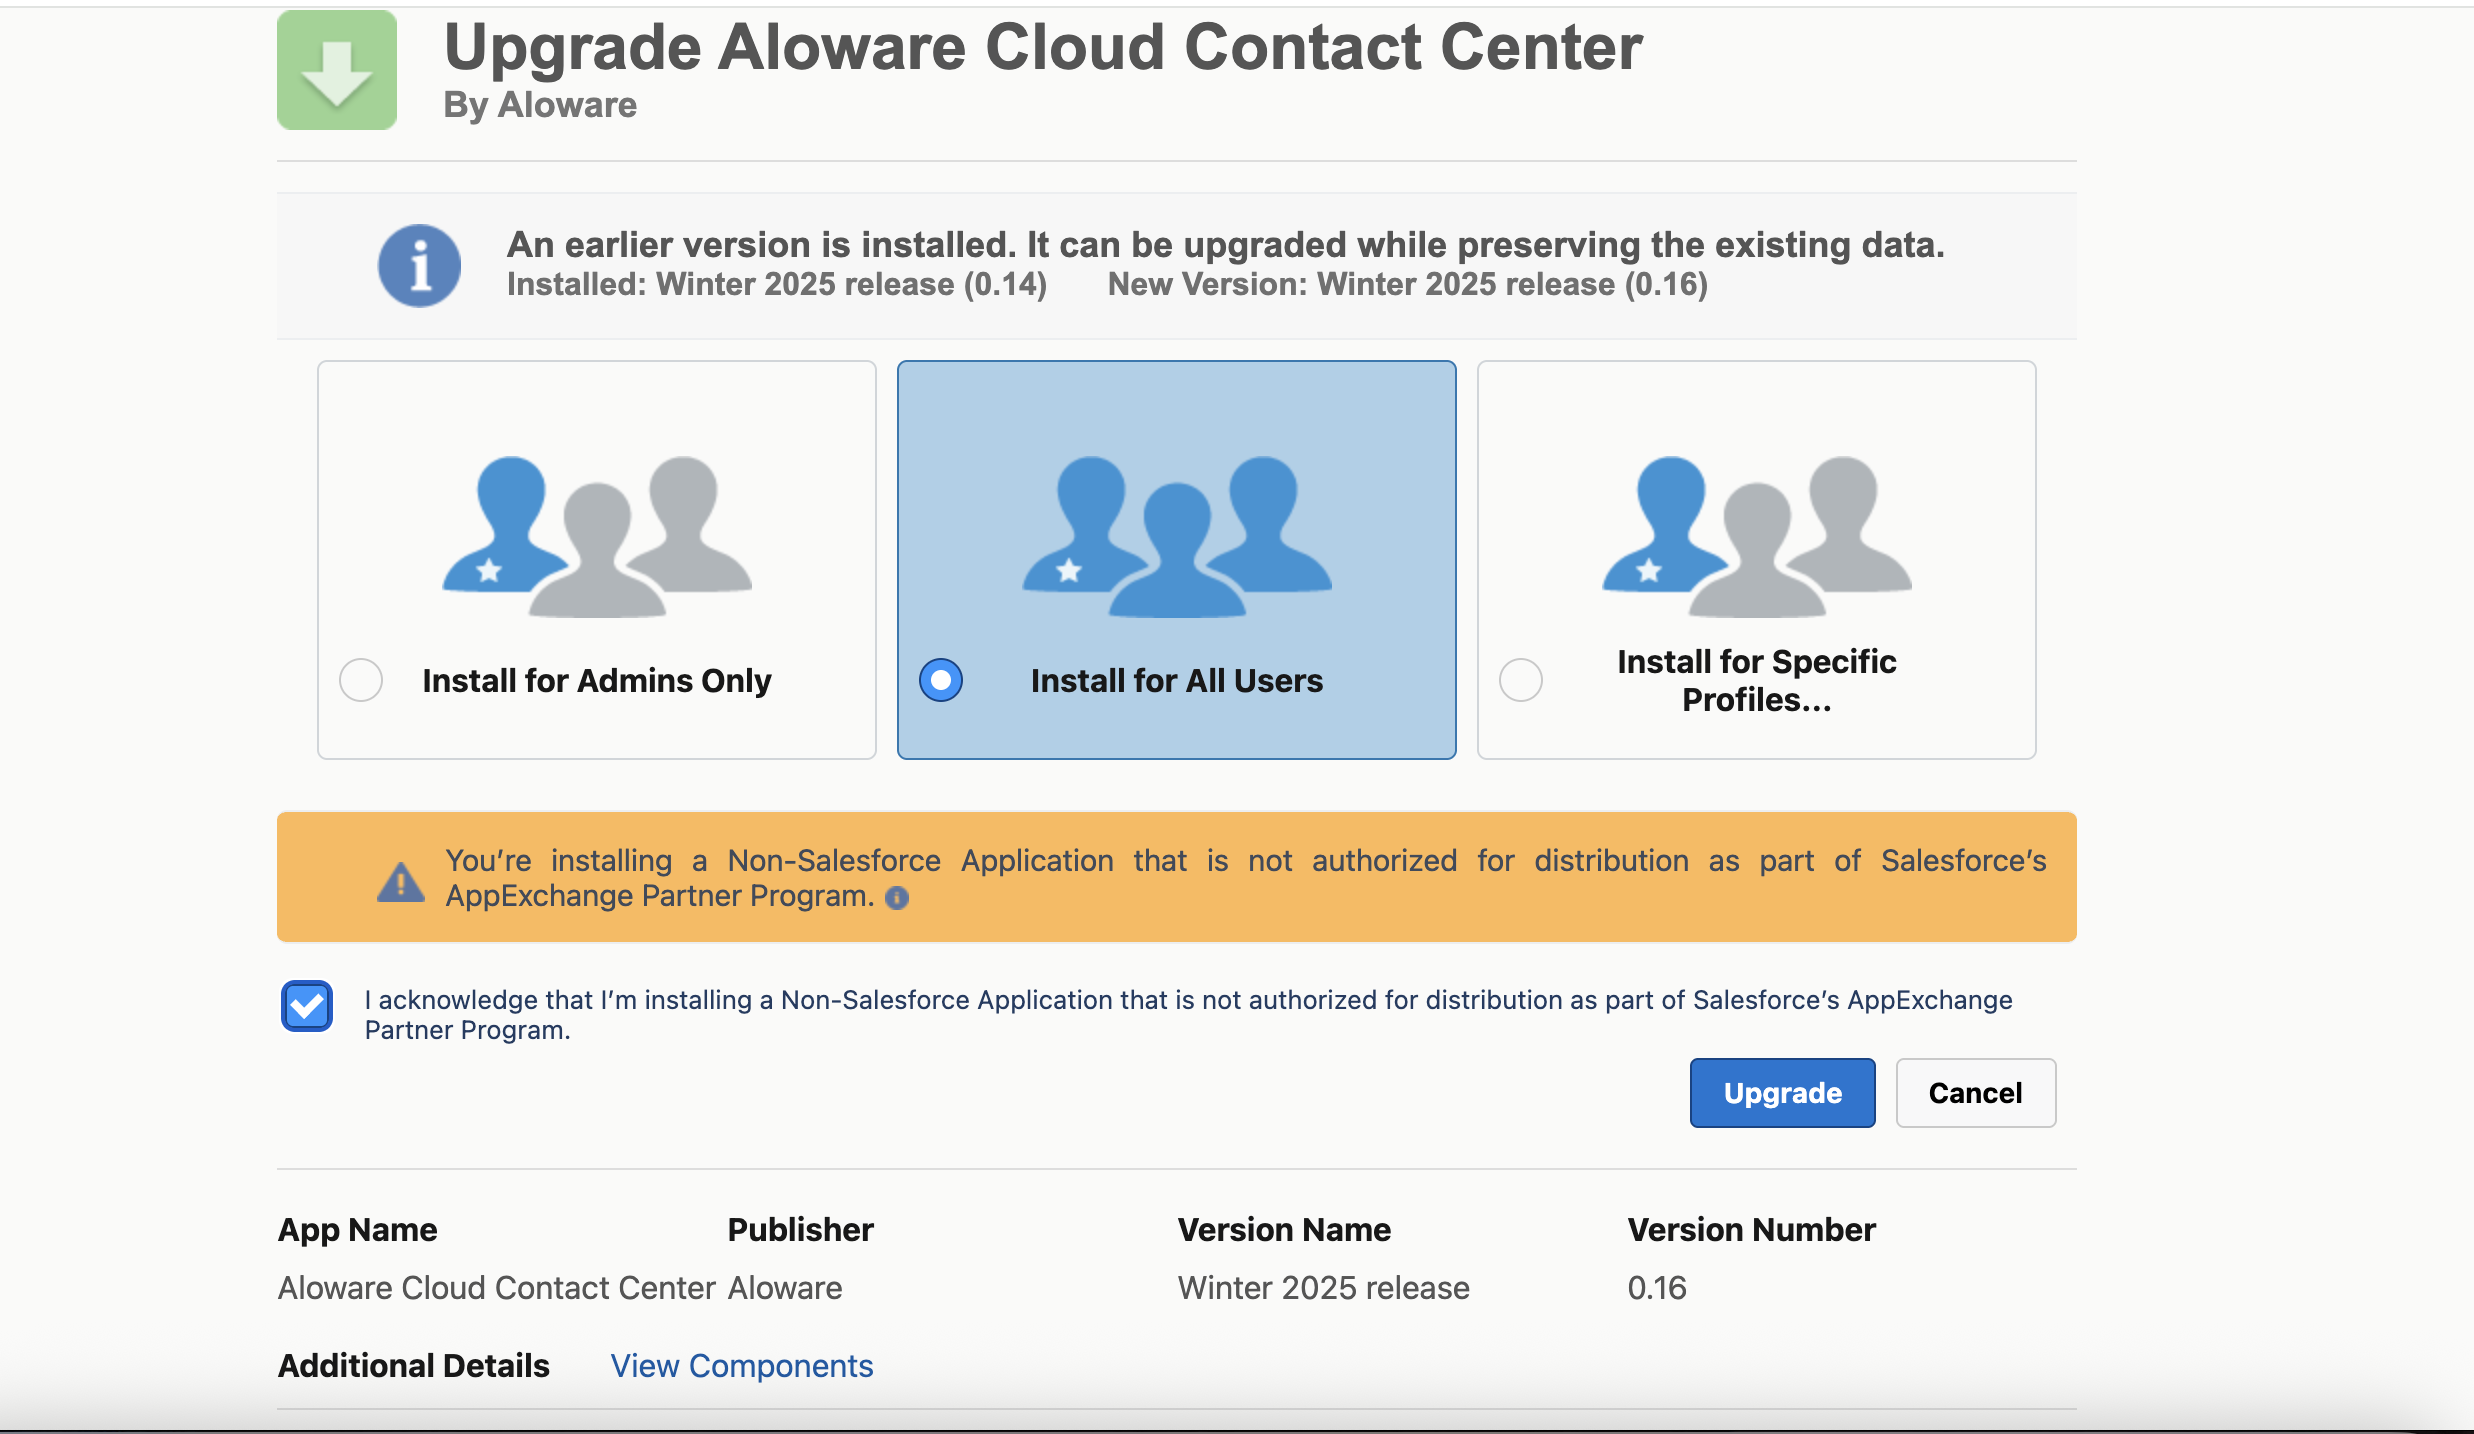Screen dimensions: 2474x1434
Task: Click the Install for Admins Only label
Action: pos(597,681)
